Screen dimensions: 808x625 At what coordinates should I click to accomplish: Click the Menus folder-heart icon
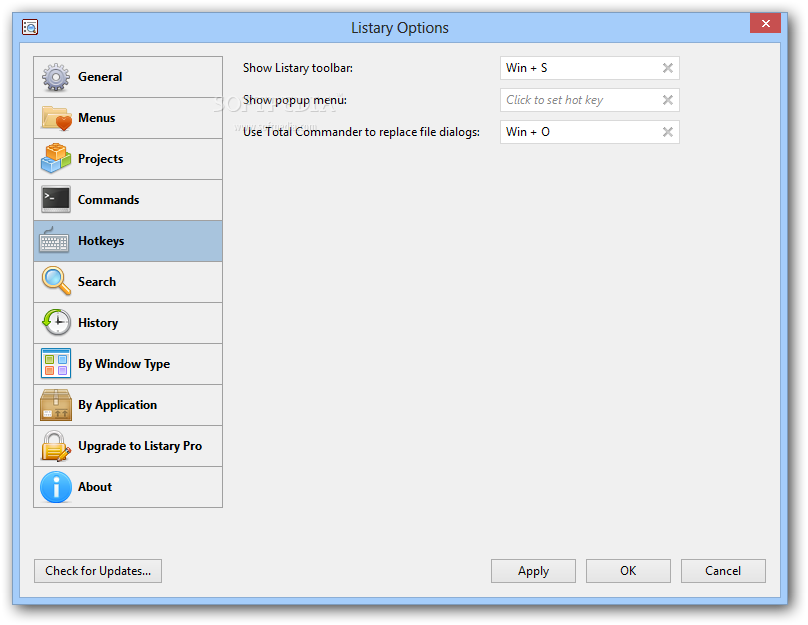pyautogui.click(x=56, y=118)
